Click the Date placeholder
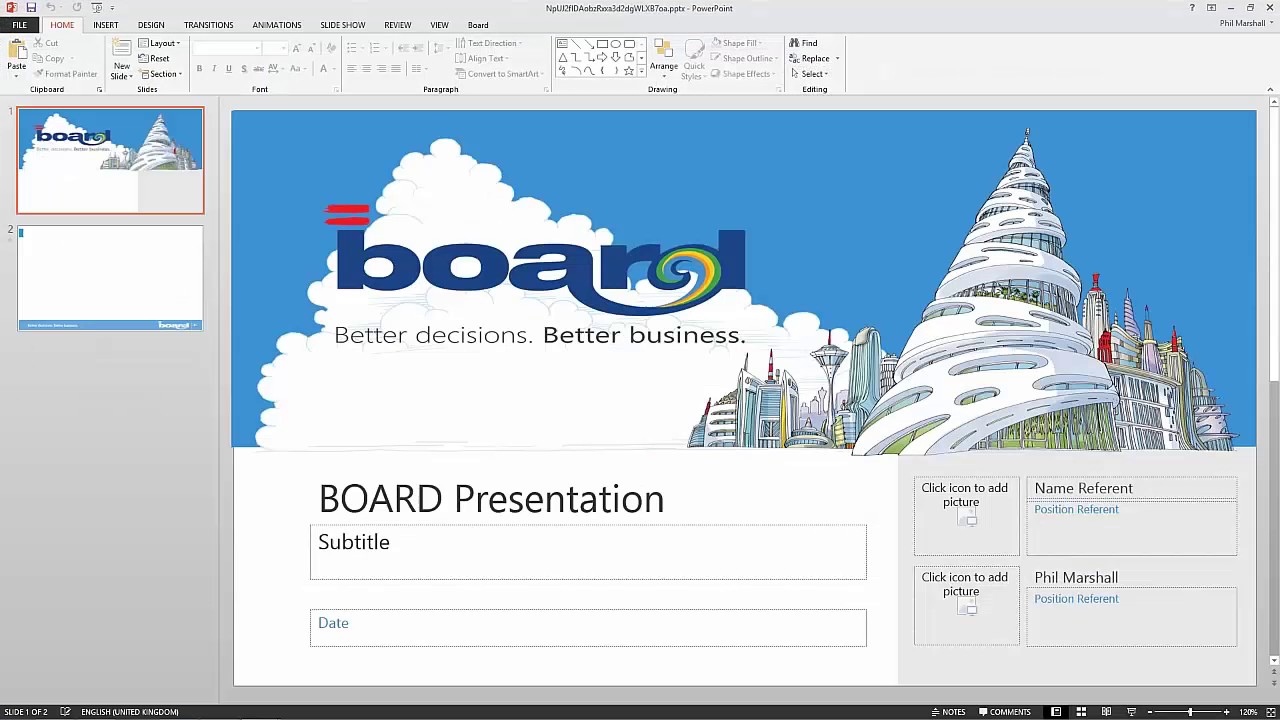The height and width of the screenshot is (720, 1280). tap(588, 628)
